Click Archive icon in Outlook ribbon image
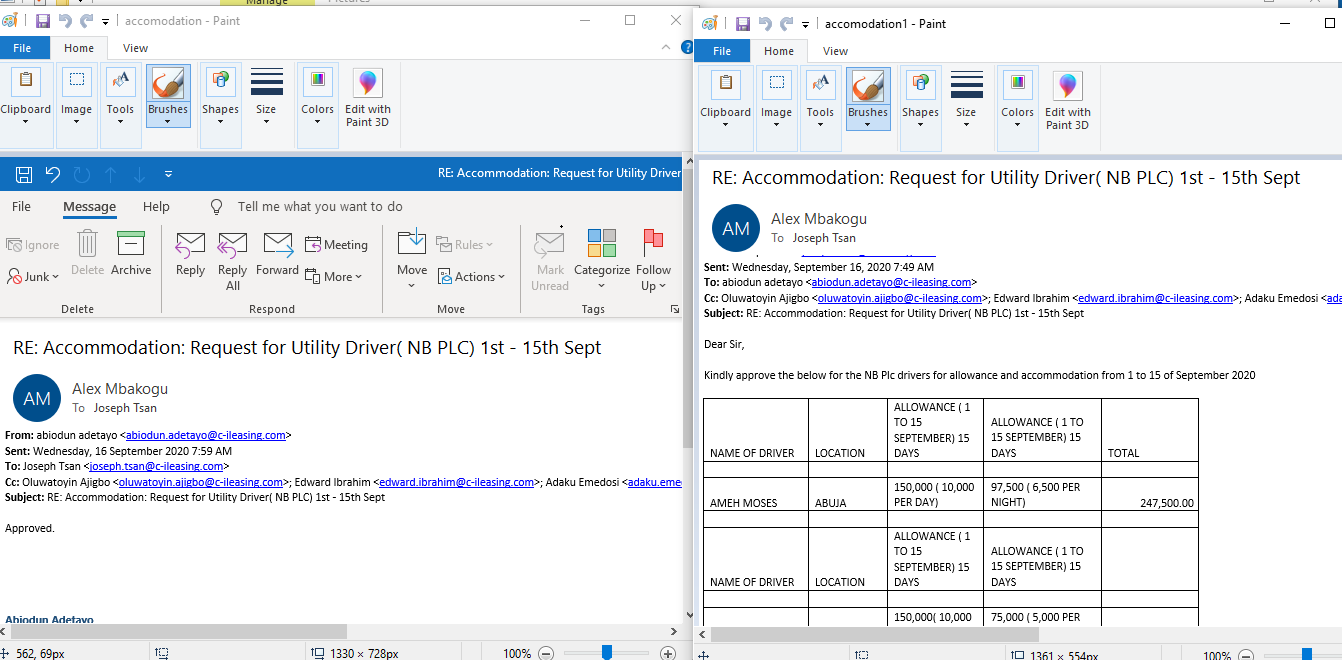Screen dimensions: 1342x660 (x=131, y=254)
